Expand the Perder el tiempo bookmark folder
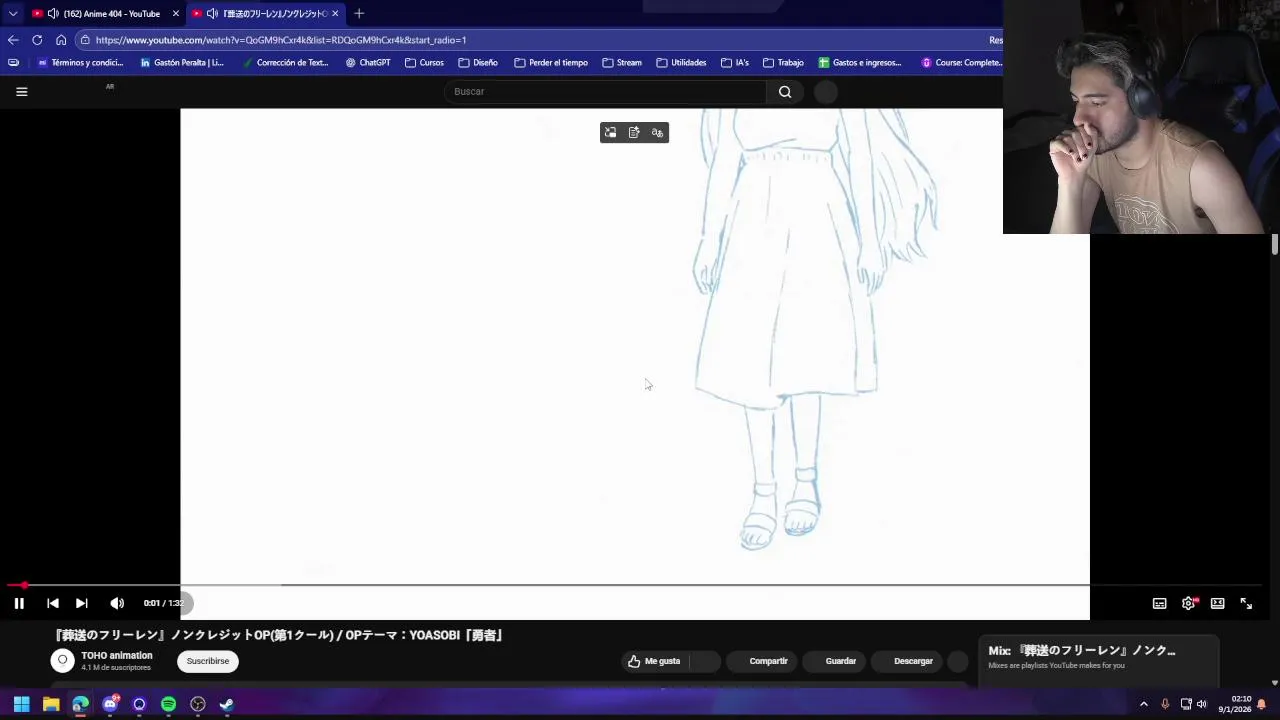 (551, 62)
